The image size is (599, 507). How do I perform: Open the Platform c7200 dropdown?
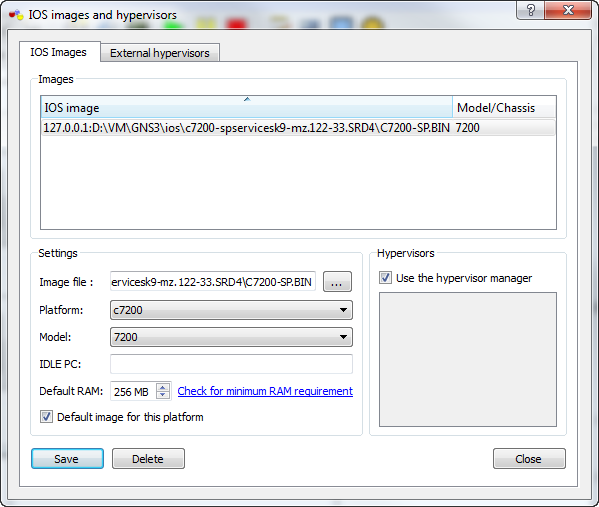231,310
